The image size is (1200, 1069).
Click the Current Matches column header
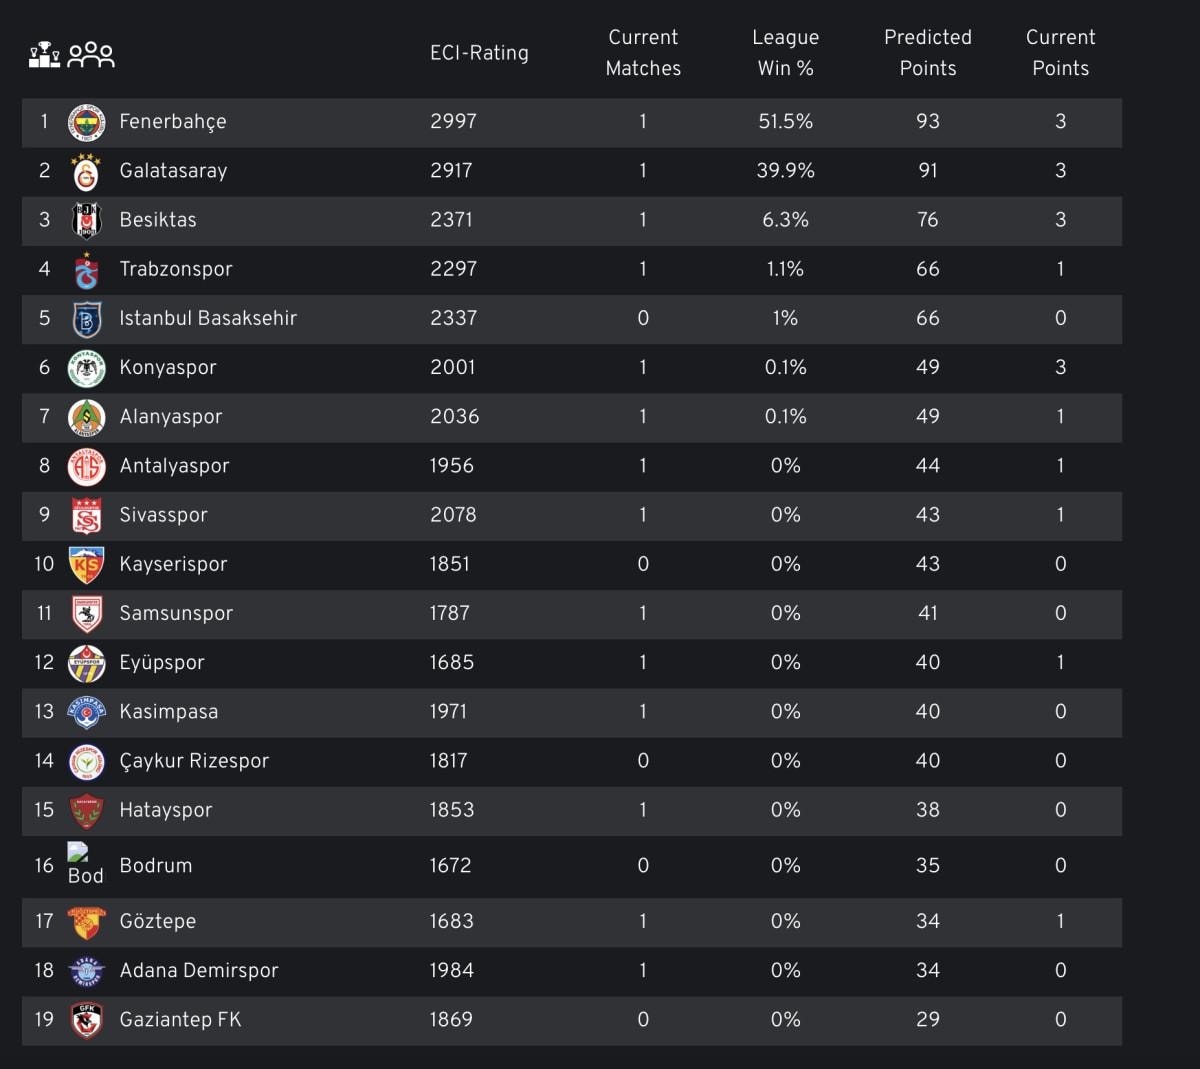point(643,53)
